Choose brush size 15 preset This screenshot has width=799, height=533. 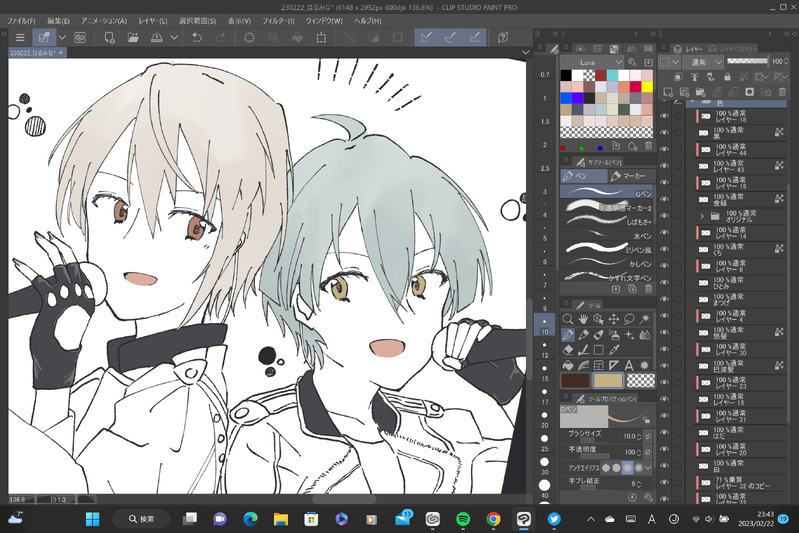[545, 372]
